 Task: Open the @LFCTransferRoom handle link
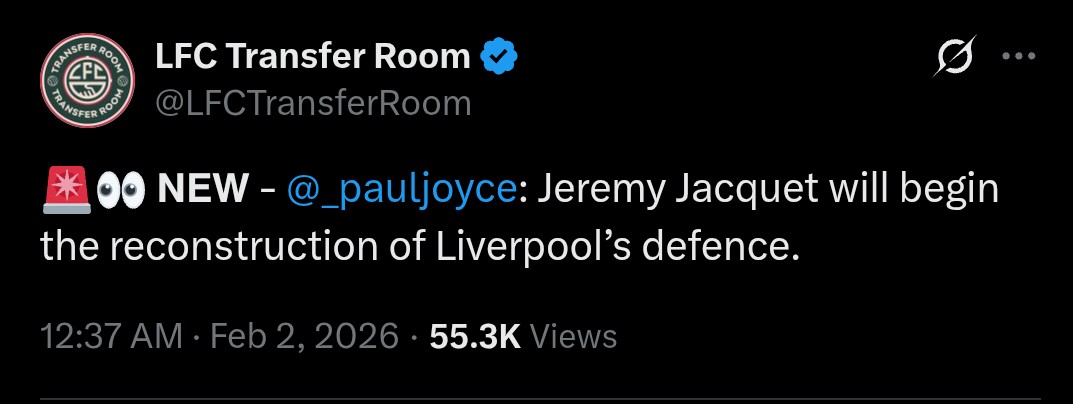tap(313, 102)
